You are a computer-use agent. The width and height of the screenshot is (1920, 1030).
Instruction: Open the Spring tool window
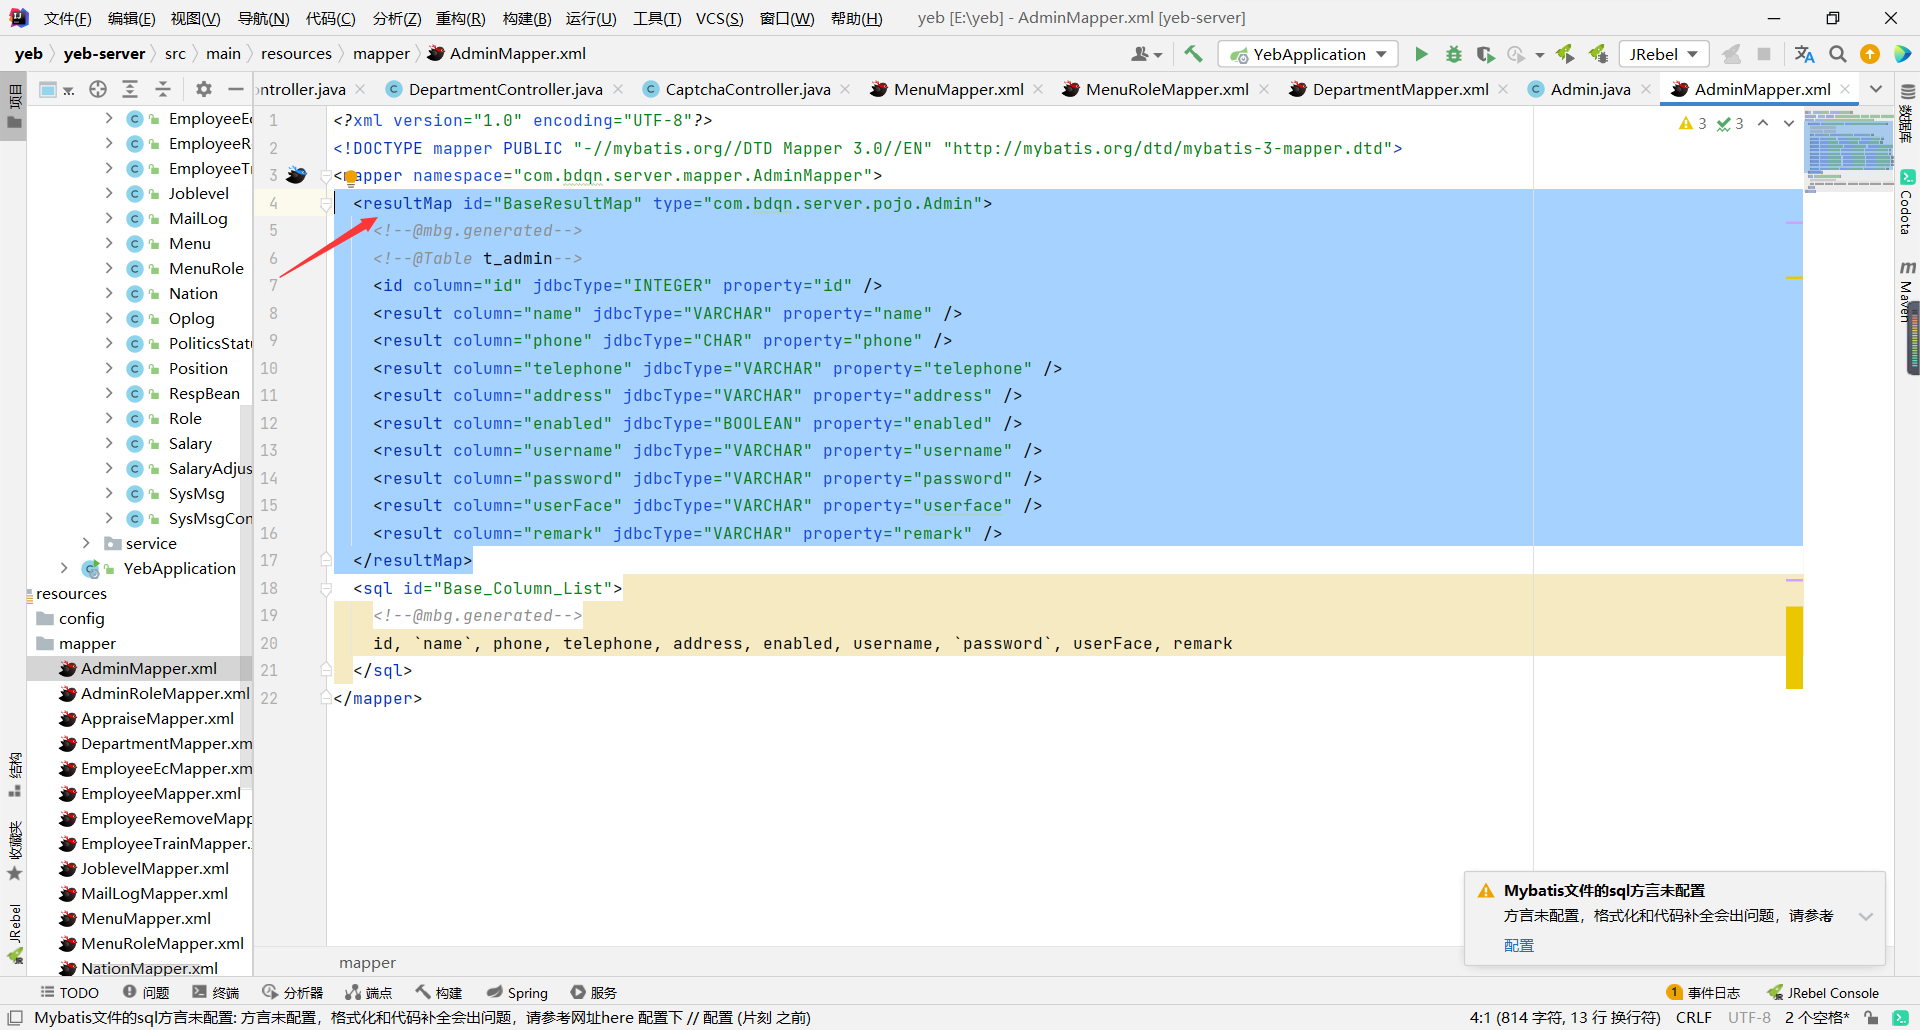(x=517, y=993)
